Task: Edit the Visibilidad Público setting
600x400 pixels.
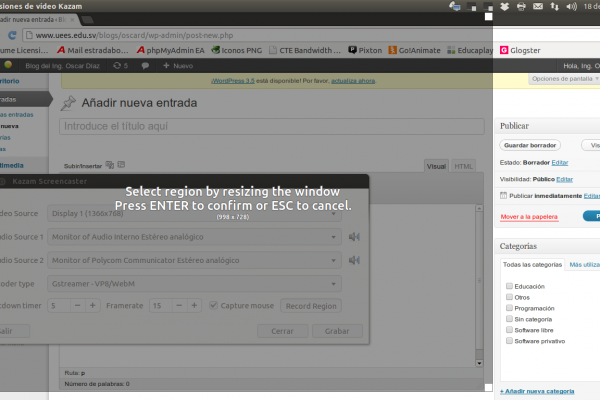Action: tap(564, 179)
